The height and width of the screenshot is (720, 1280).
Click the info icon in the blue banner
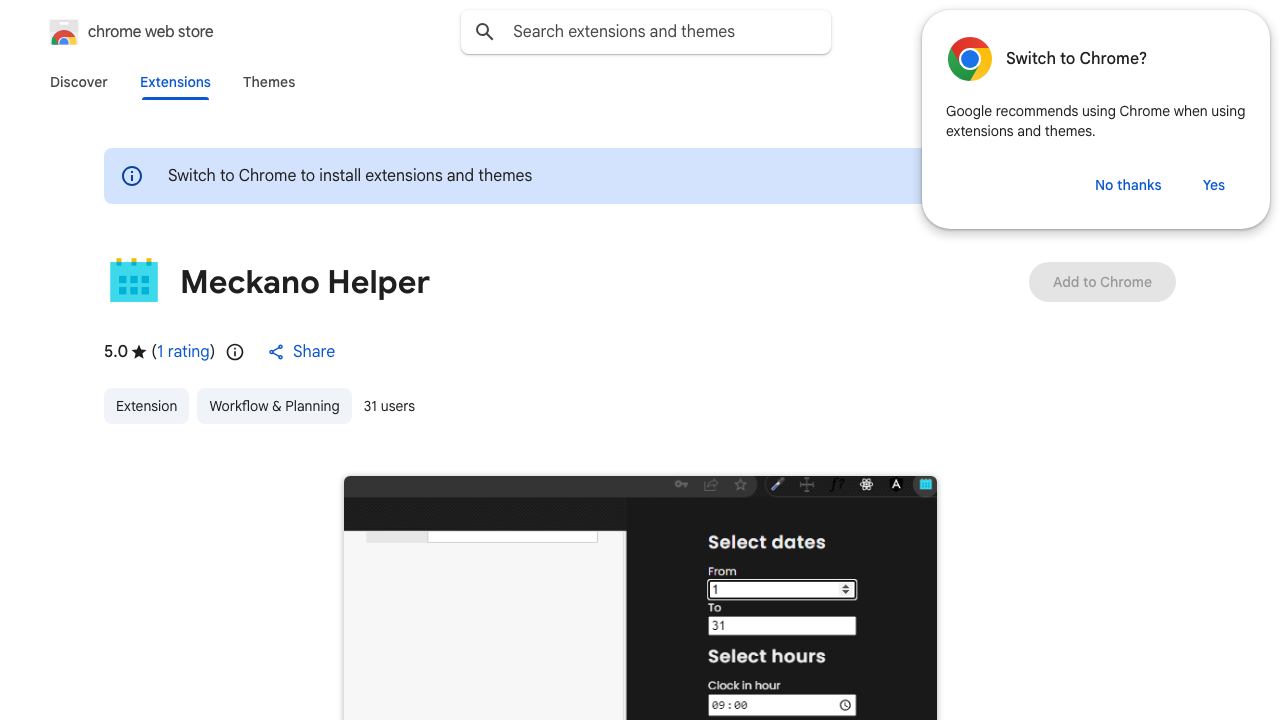pos(132,176)
